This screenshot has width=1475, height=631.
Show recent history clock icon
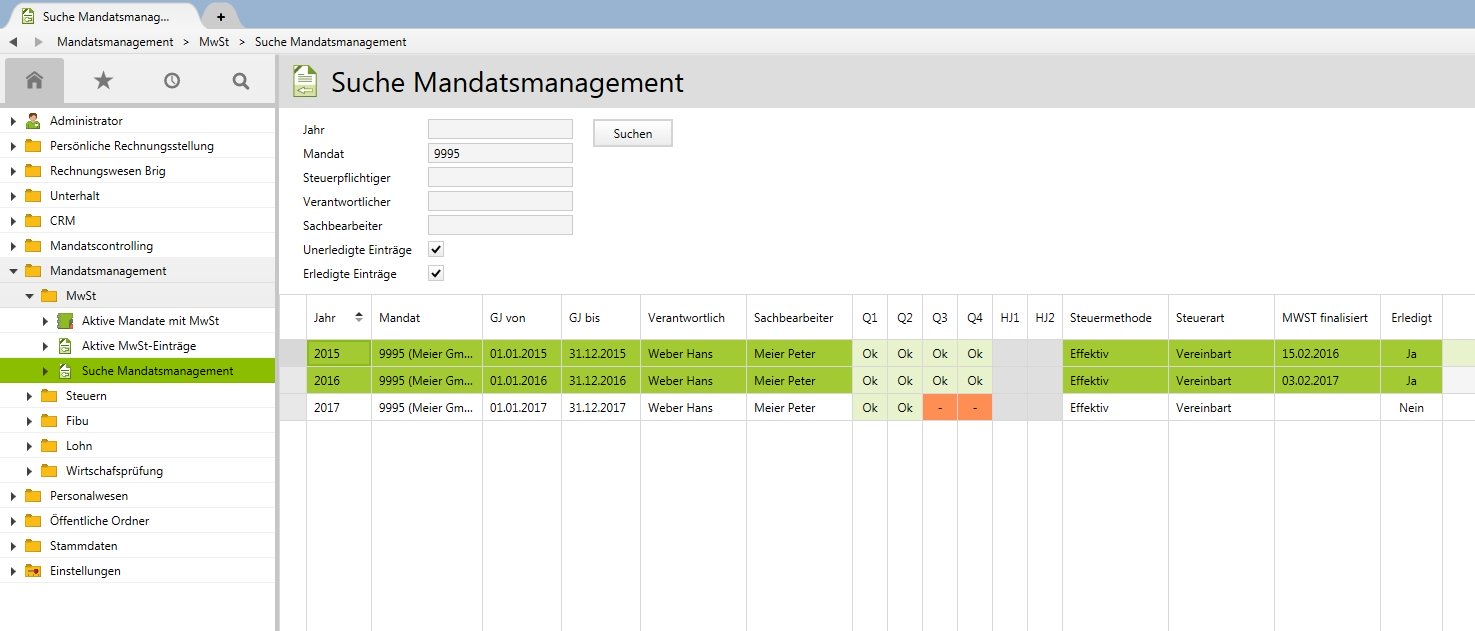(x=172, y=81)
